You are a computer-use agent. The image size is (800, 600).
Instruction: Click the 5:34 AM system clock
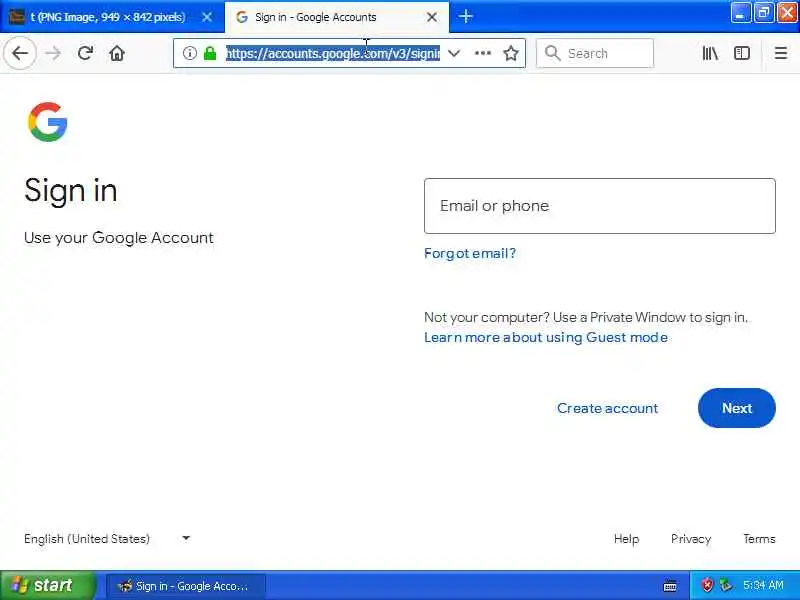[x=763, y=585]
